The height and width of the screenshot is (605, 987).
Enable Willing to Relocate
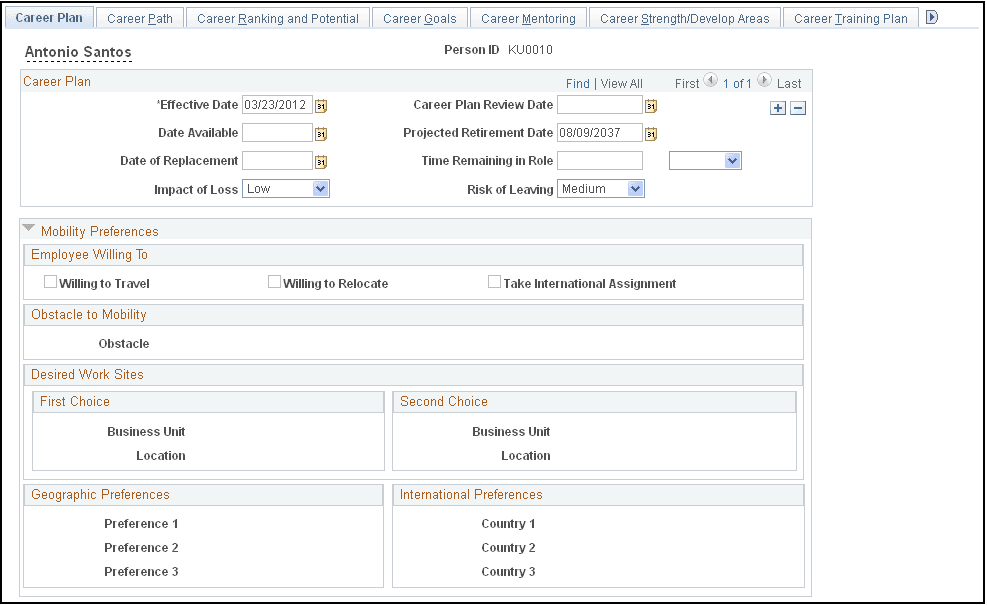point(274,281)
